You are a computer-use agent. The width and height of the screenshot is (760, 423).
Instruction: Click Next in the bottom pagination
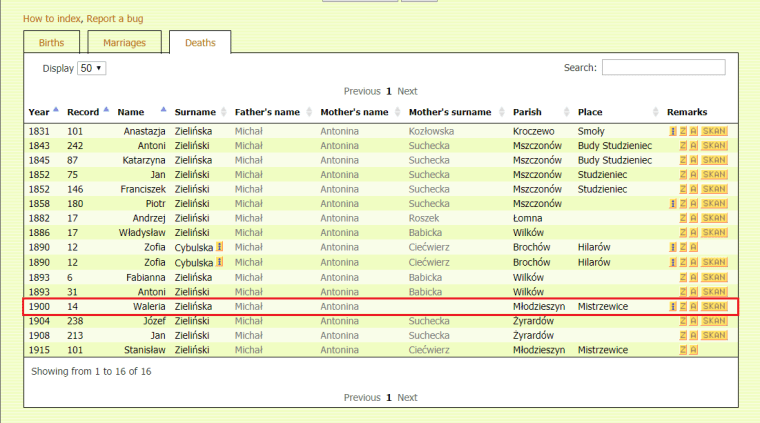(x=407, y=397)
